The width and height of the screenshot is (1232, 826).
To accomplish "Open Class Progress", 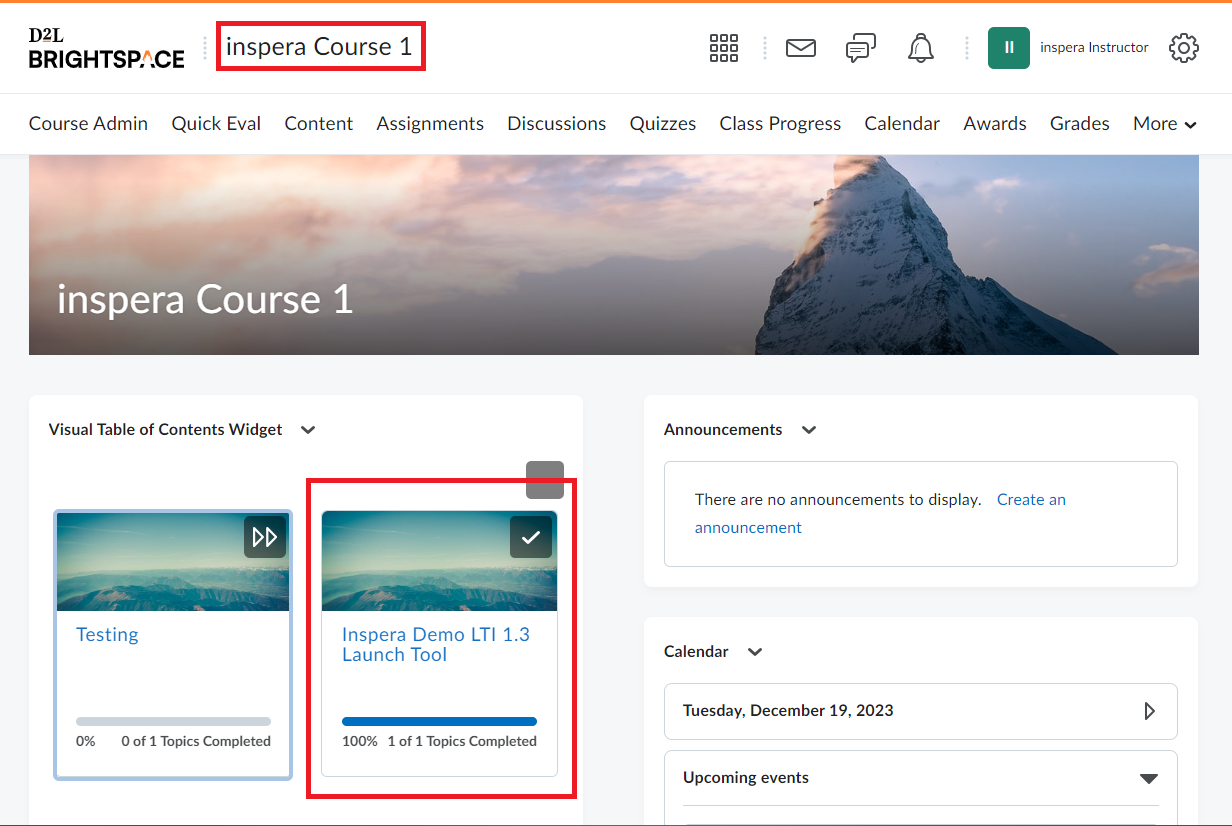I will 780,124.
